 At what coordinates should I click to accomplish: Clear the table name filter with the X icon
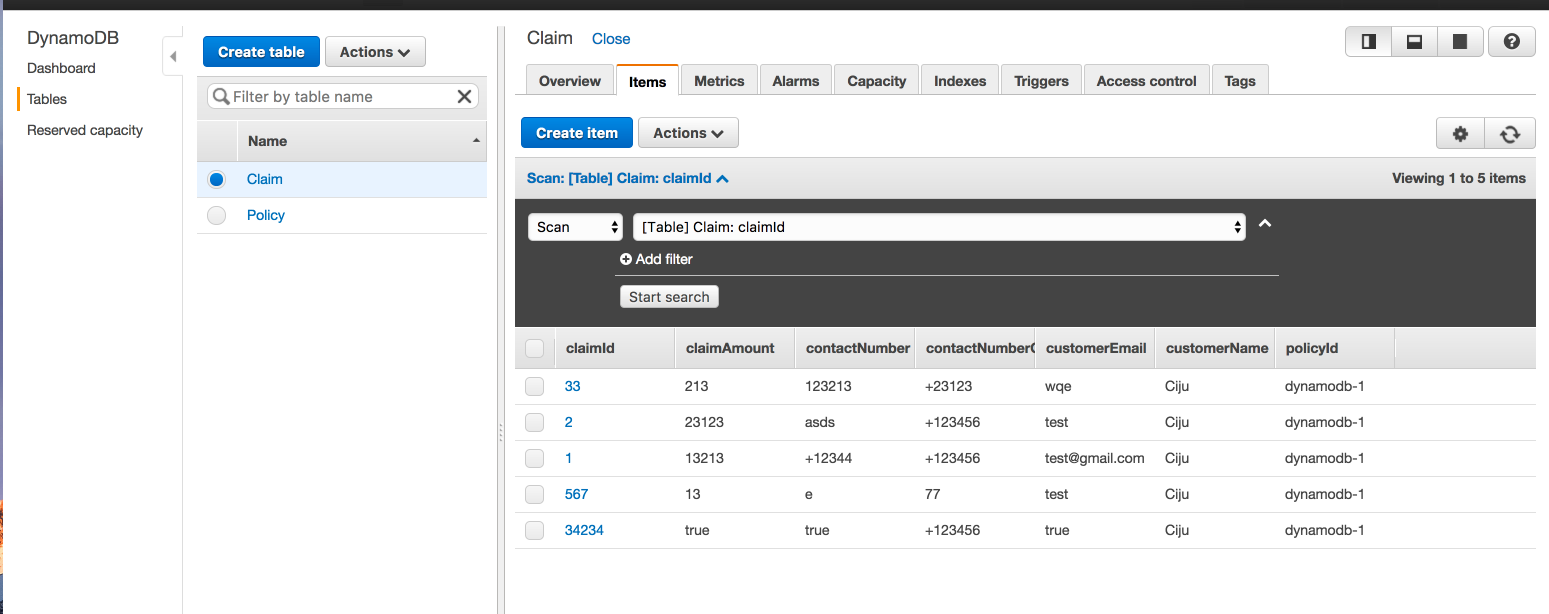[x=464, y=97]
